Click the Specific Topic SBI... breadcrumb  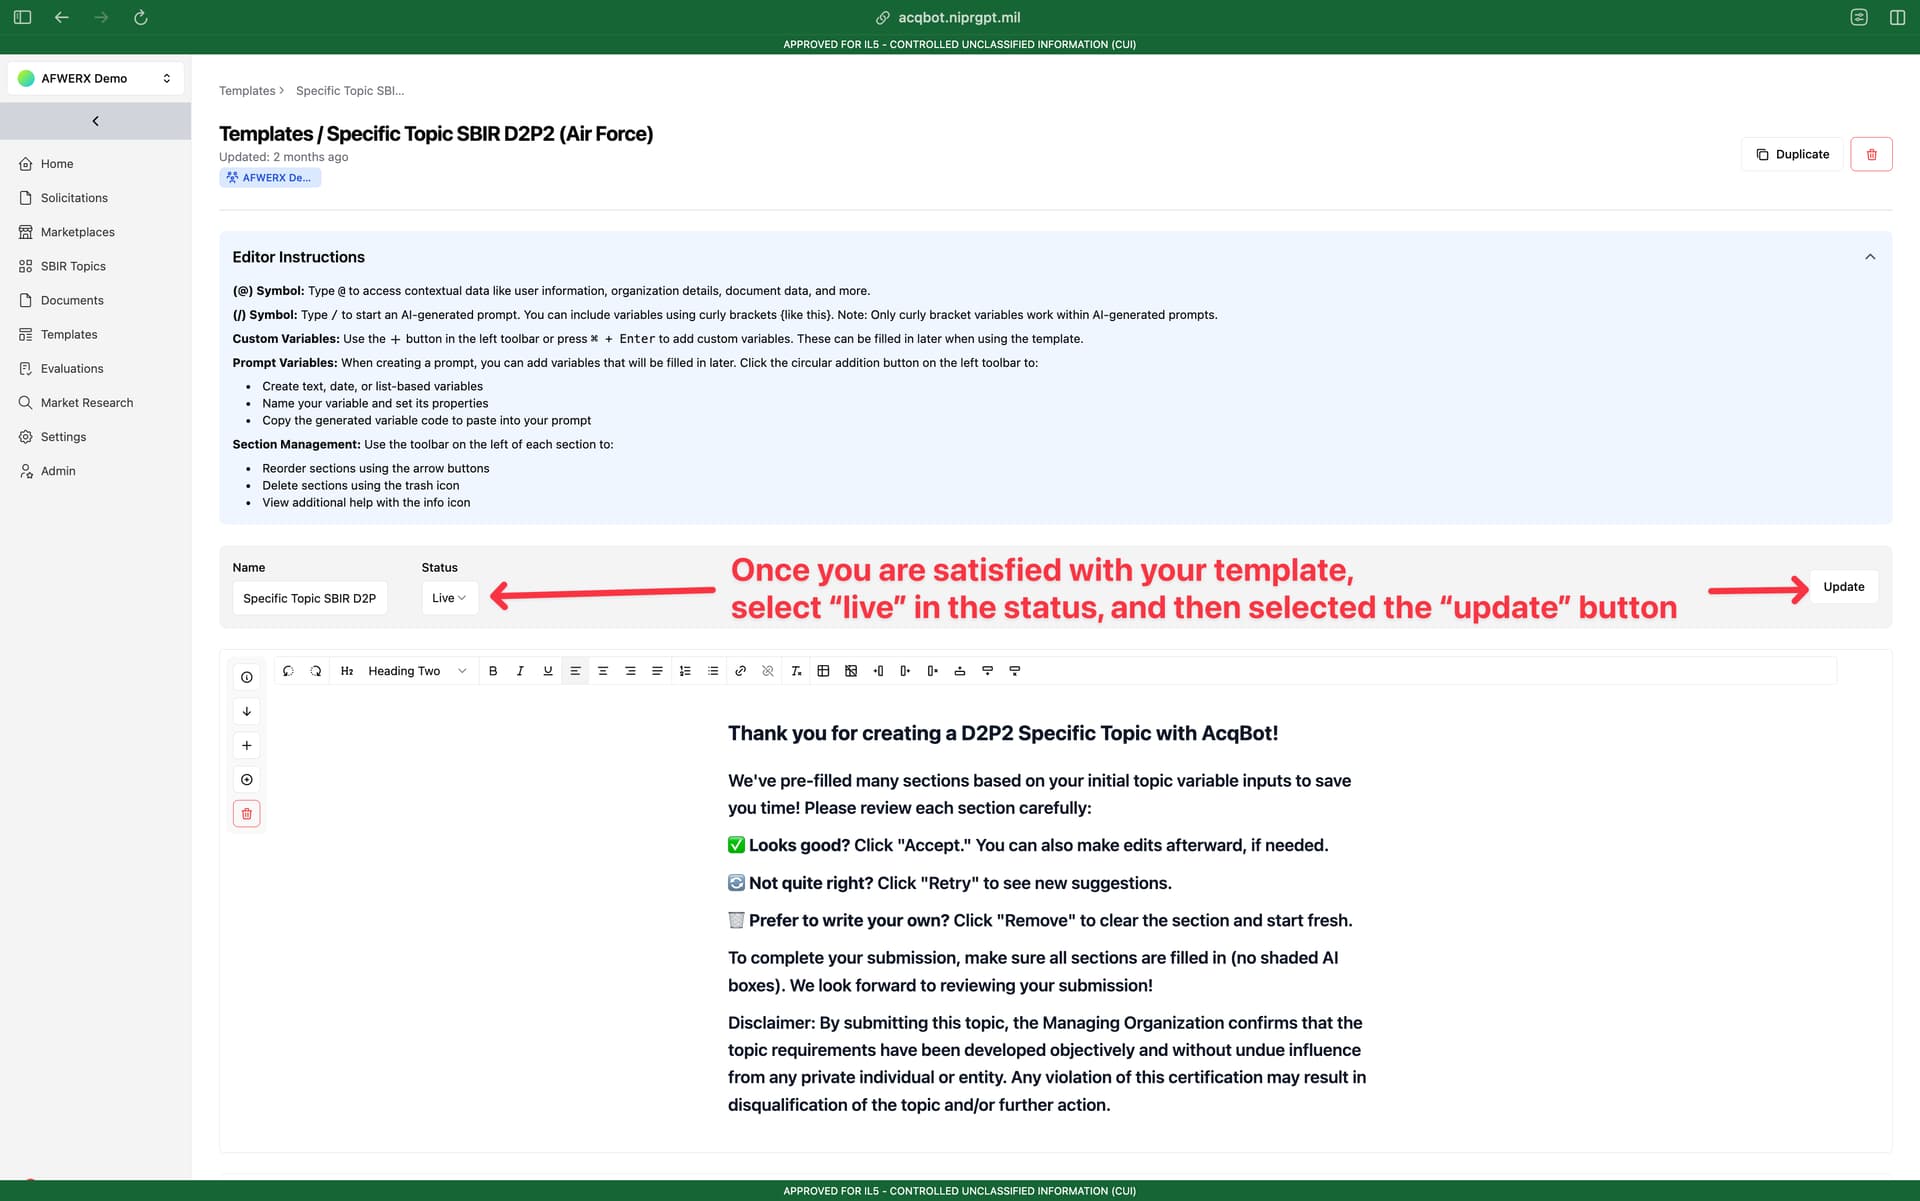click(350, 91)
